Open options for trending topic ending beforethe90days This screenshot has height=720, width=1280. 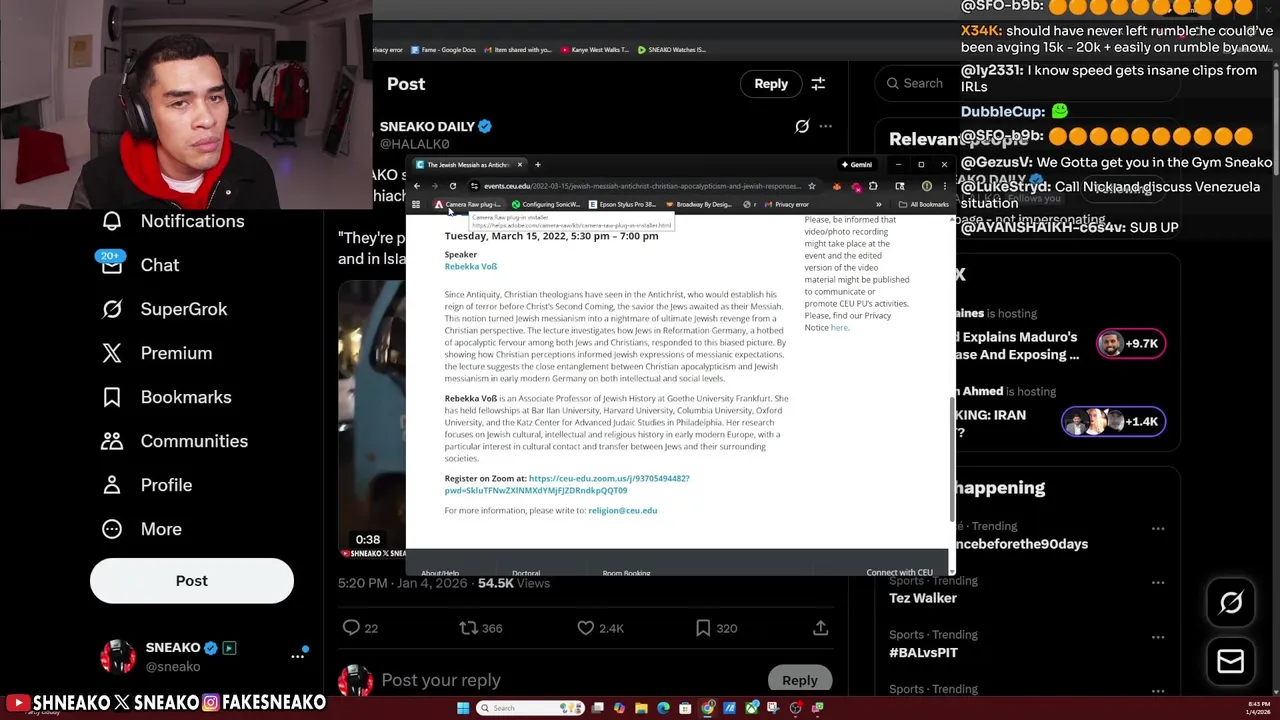[x=1158, y=528]
